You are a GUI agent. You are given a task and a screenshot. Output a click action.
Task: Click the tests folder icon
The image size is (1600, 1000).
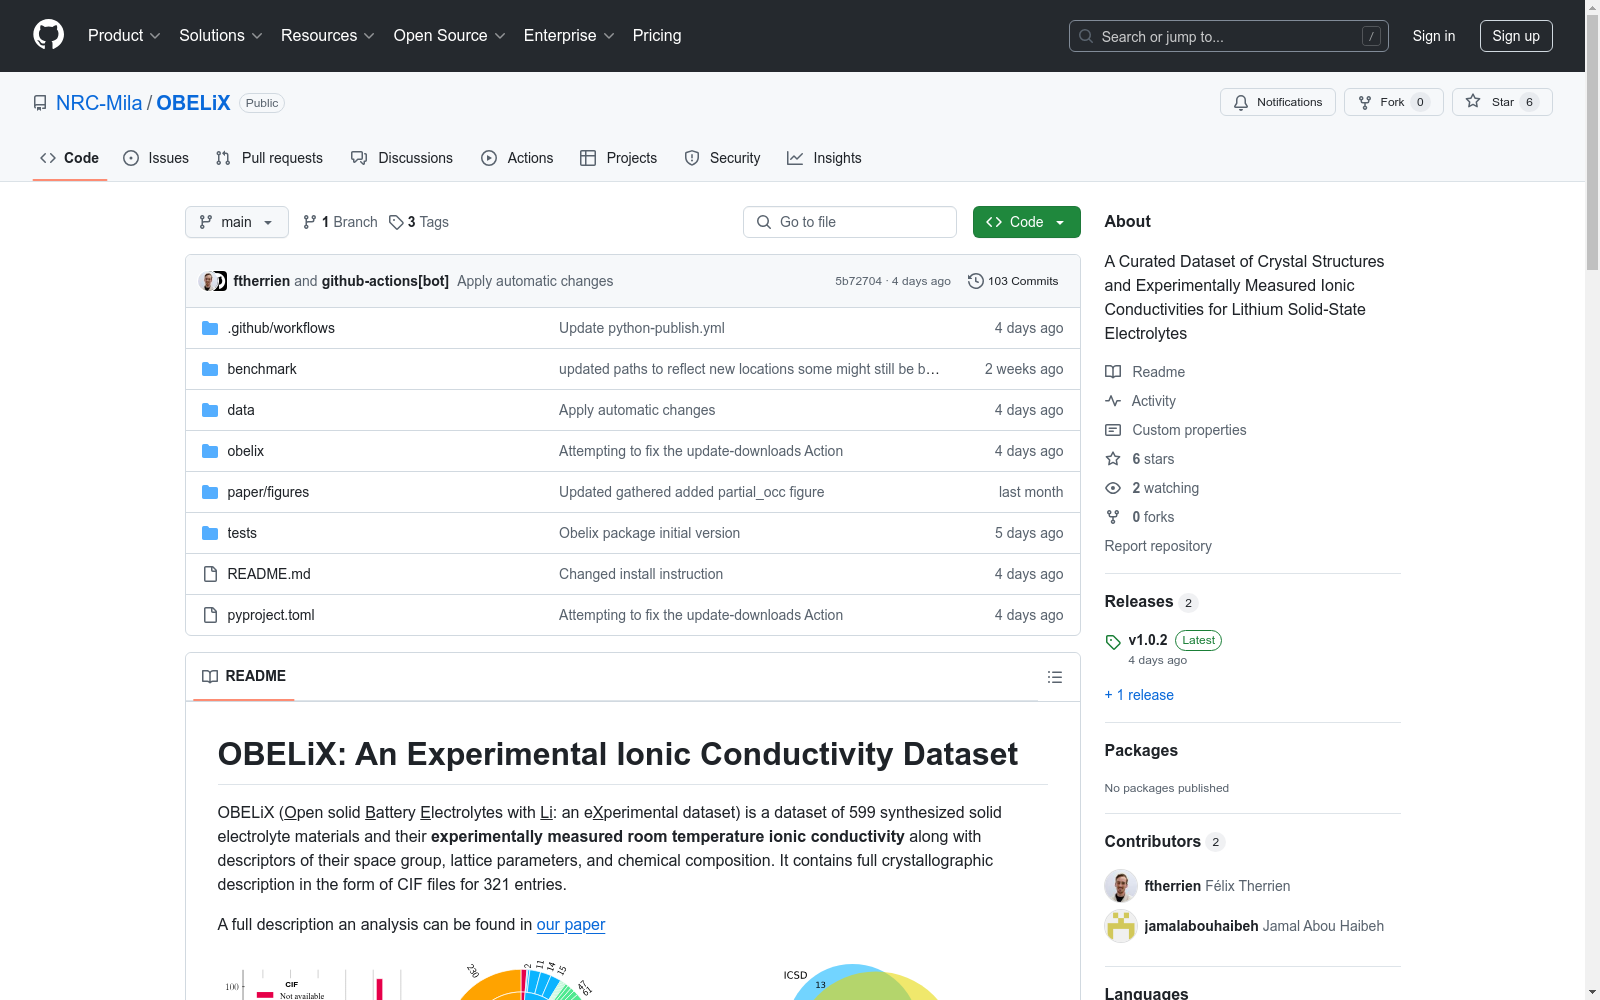pyautogui.click(x=210, y=533)
